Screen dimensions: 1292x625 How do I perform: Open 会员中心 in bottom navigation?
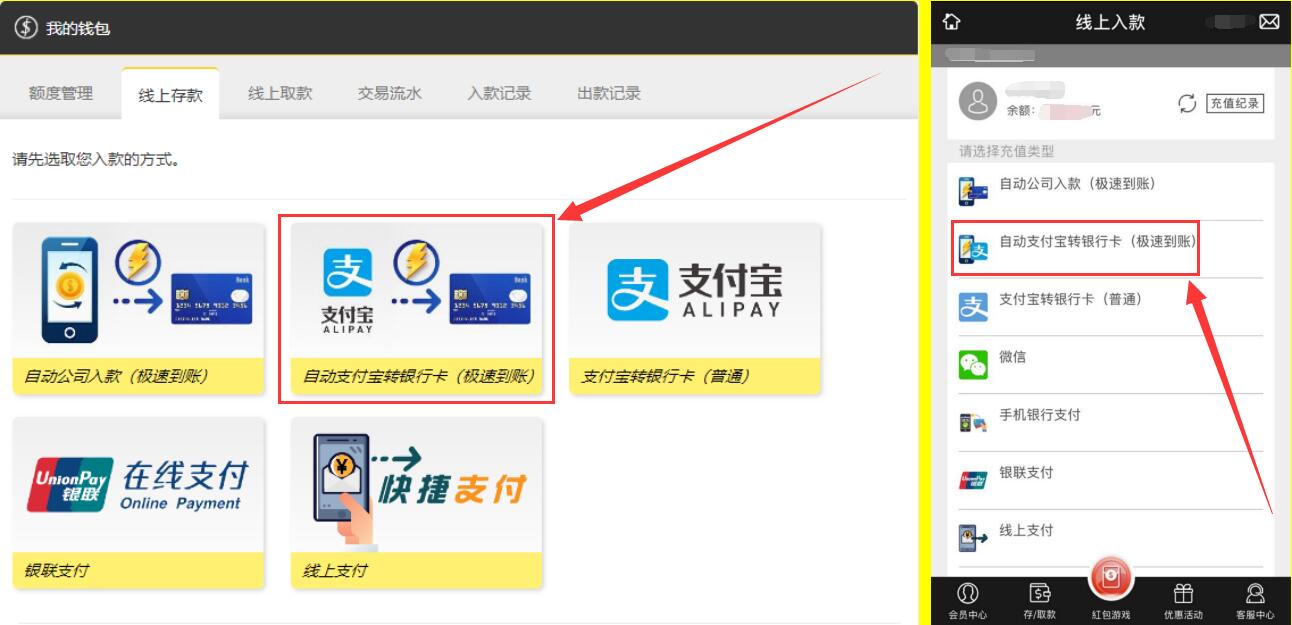967,601
